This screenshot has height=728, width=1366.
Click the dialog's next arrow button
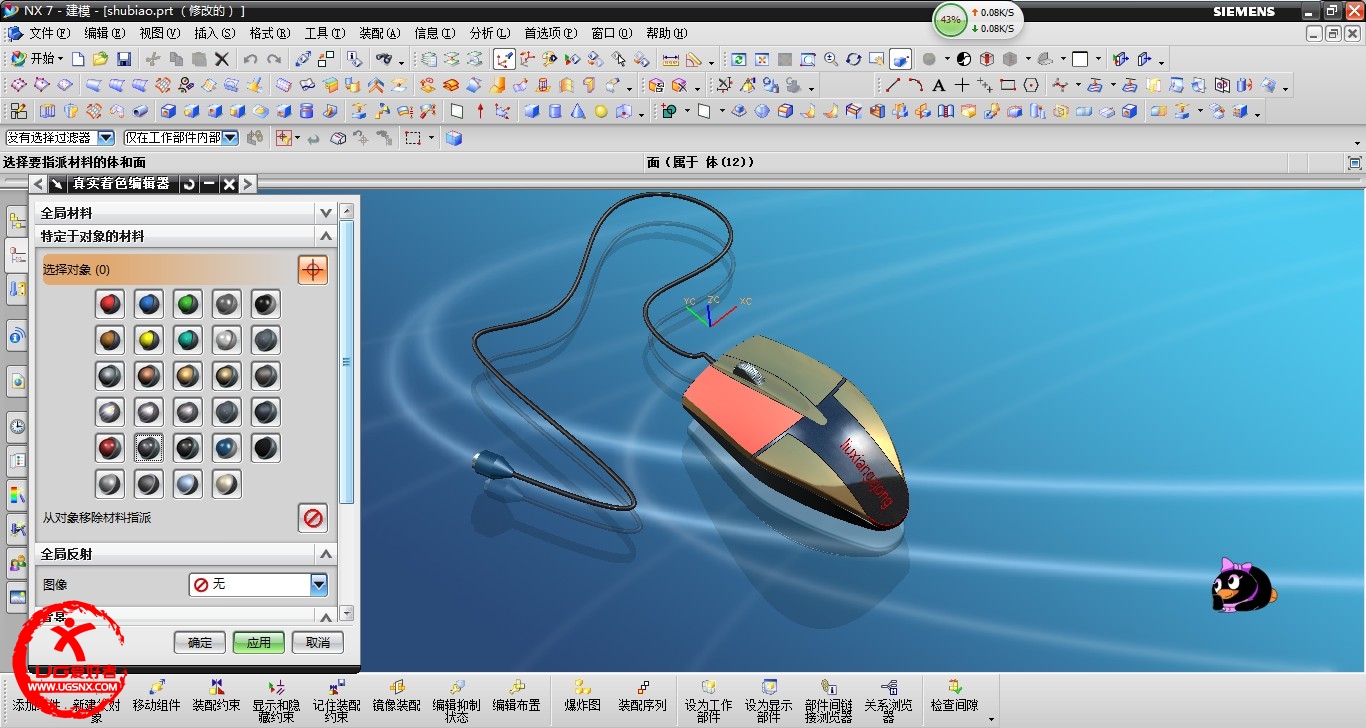point(248,183)
